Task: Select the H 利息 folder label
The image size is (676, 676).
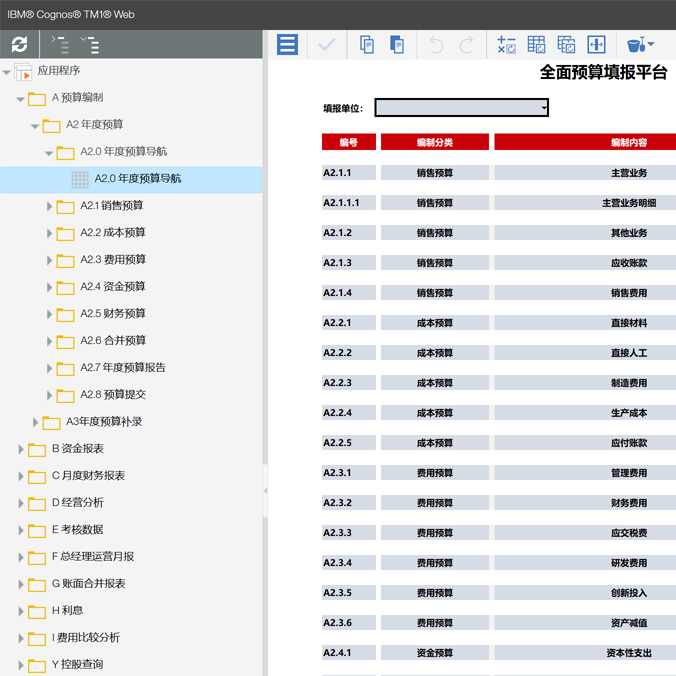Action: [x=67, y=610]
